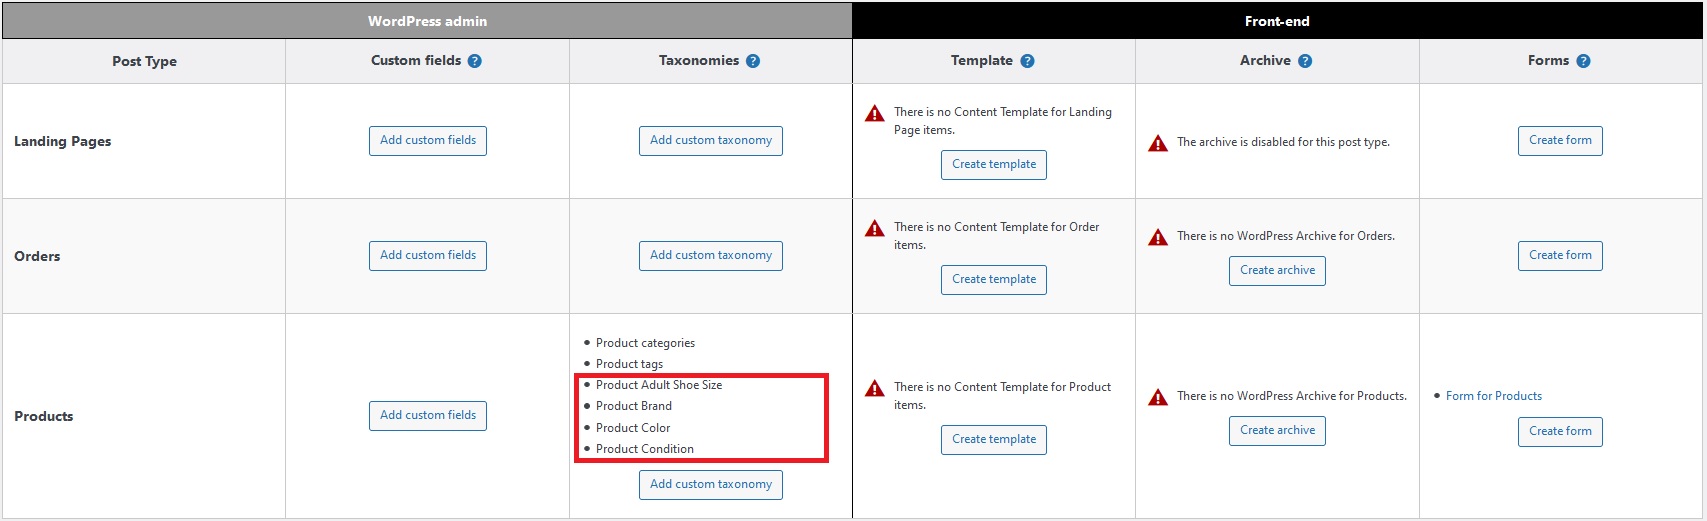Image resolution: width=1707 pixels, height=521 pixels.
Task: Create archive for Orders
Action: click(x=1277, y=271)
